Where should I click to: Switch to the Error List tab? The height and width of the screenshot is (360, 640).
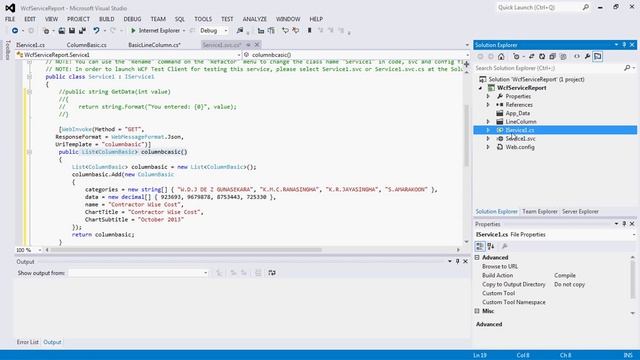(27, 342)
